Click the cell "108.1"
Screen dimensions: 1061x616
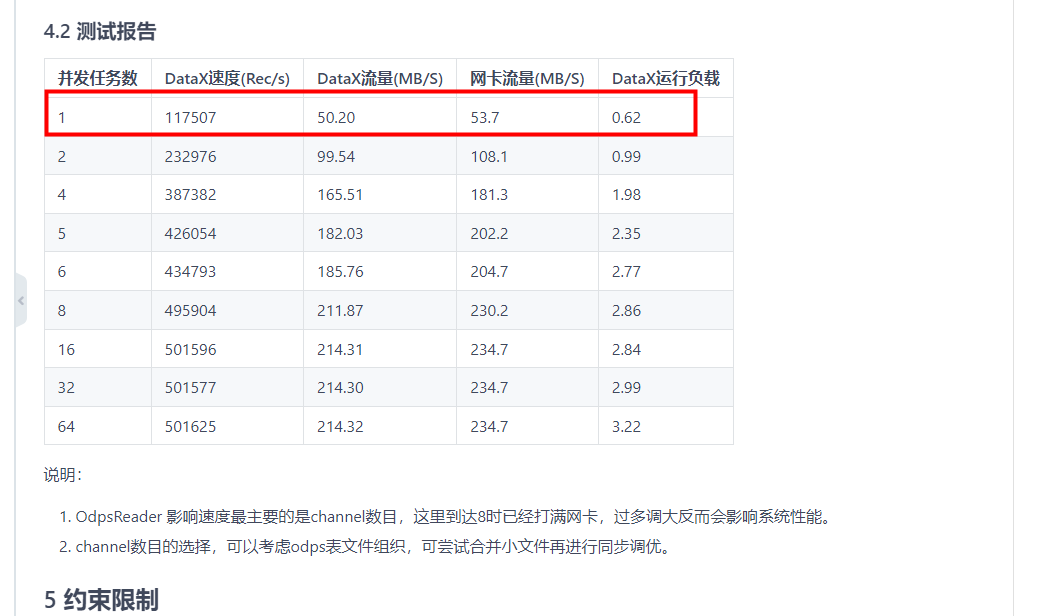528,156
